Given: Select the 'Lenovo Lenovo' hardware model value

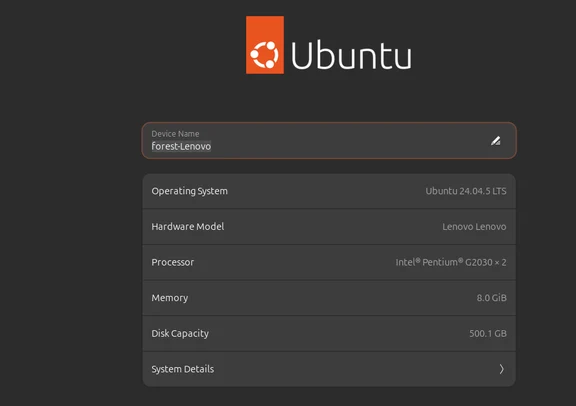Looking at the screenshot, I should click(x=474, y=227).
